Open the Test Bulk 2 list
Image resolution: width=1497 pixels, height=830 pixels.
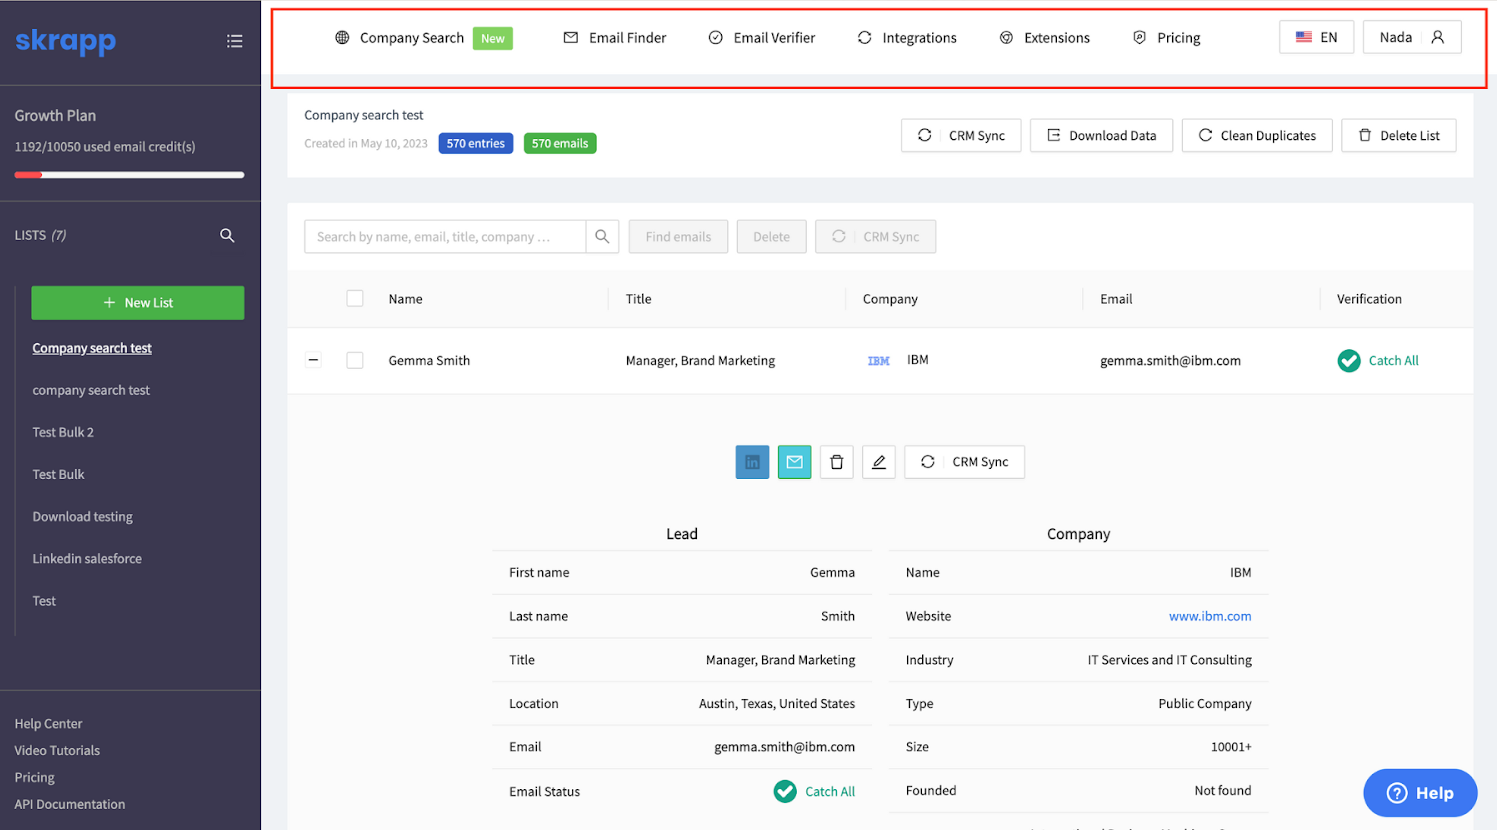click(x=63, y=432)
